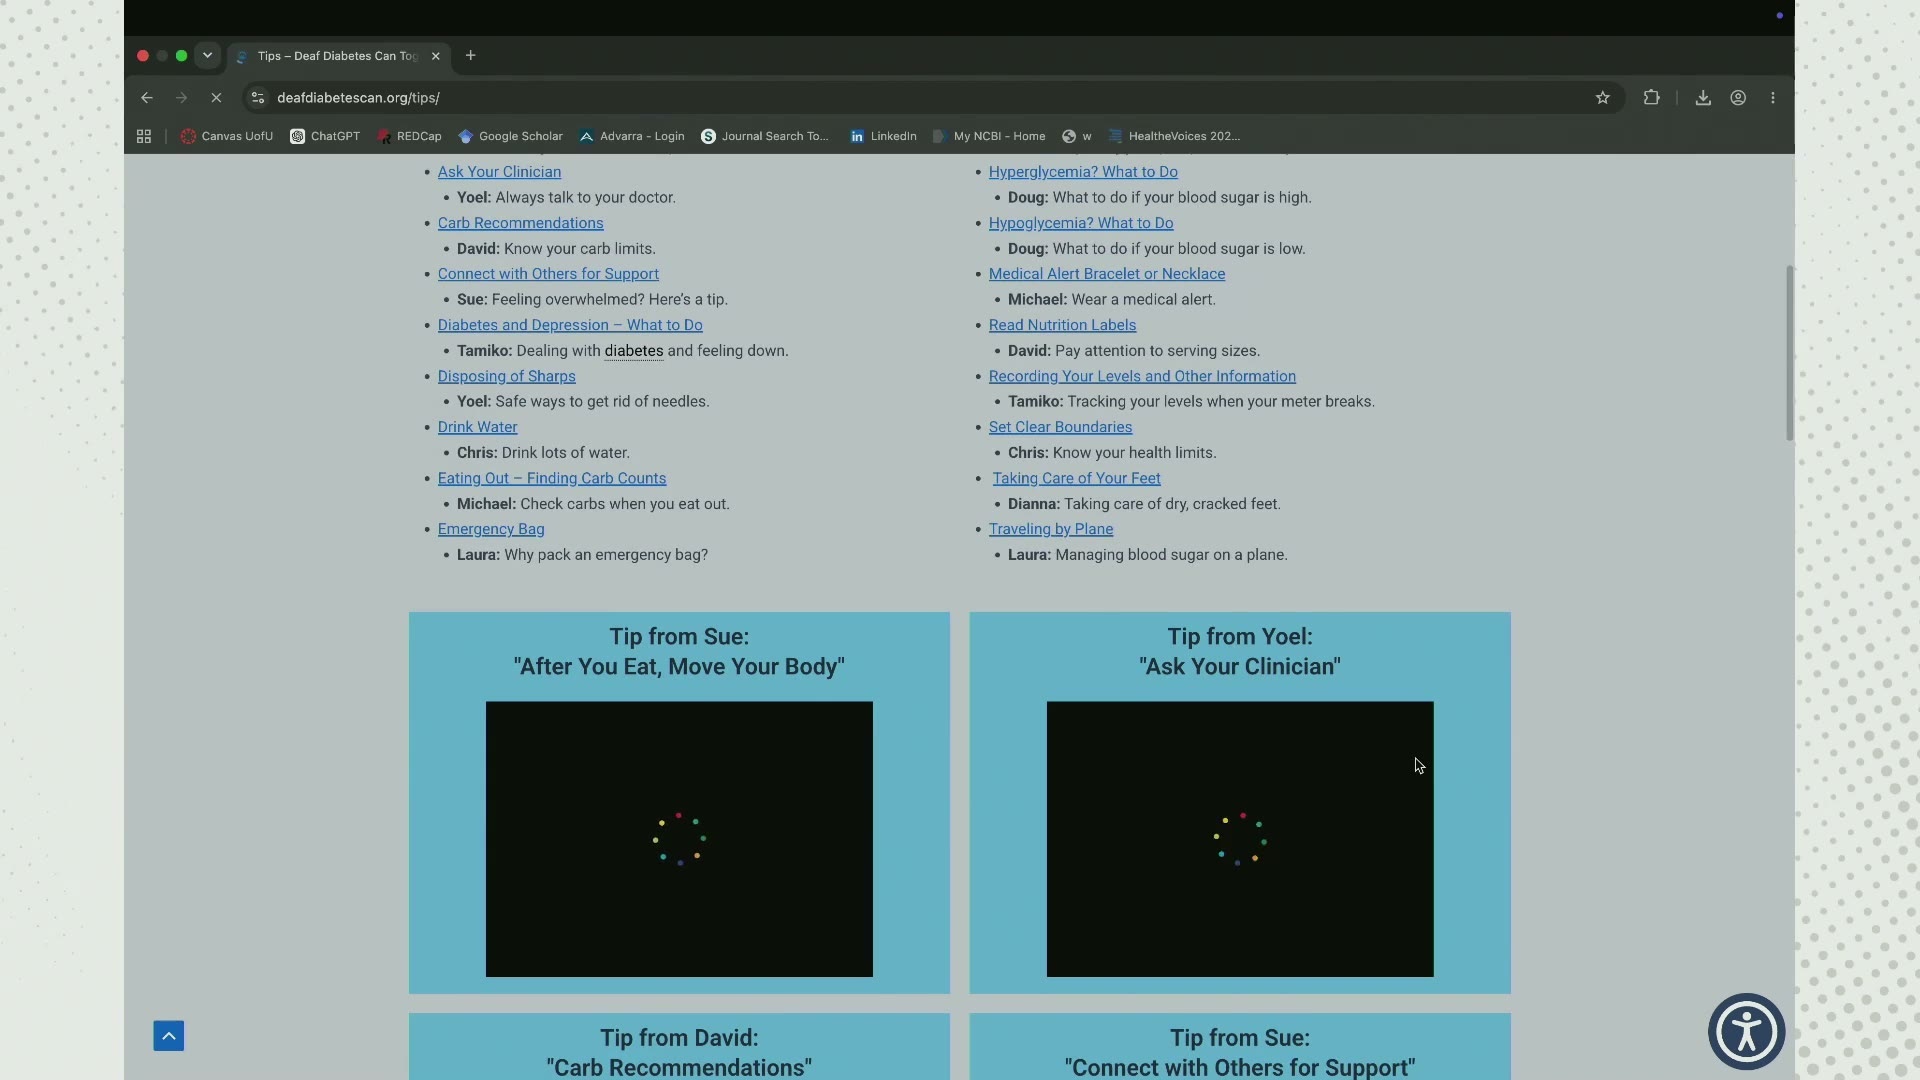This screenshot has height=1080, width=1920.
Task: Open the Extensions puzzle icon
Action: 1652,98
